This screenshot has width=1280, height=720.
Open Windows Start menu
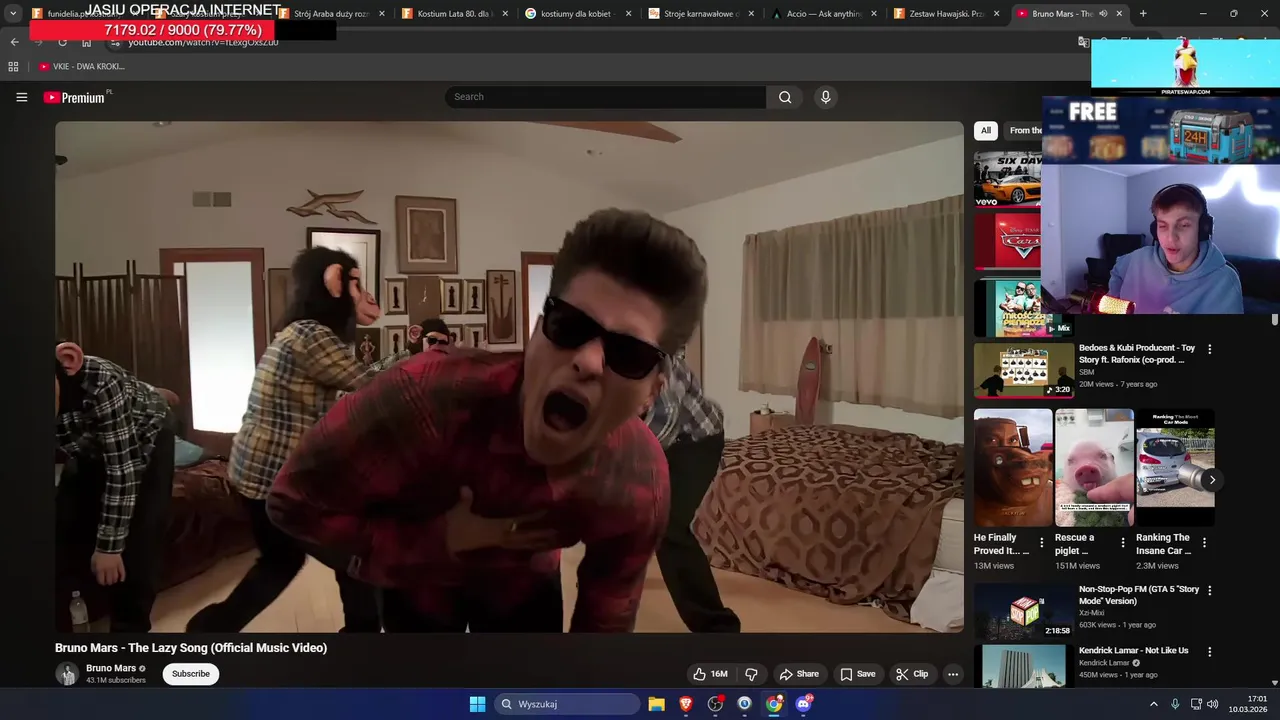[477, 704]
